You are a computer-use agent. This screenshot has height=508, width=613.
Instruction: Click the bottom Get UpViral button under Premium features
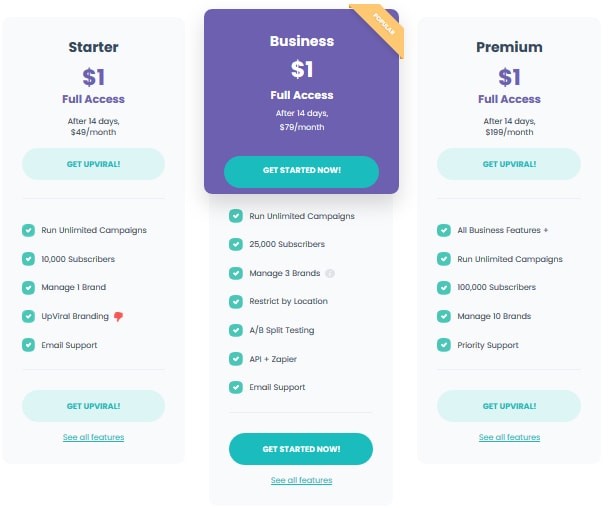pyautogui.click(x=509, y=406)
